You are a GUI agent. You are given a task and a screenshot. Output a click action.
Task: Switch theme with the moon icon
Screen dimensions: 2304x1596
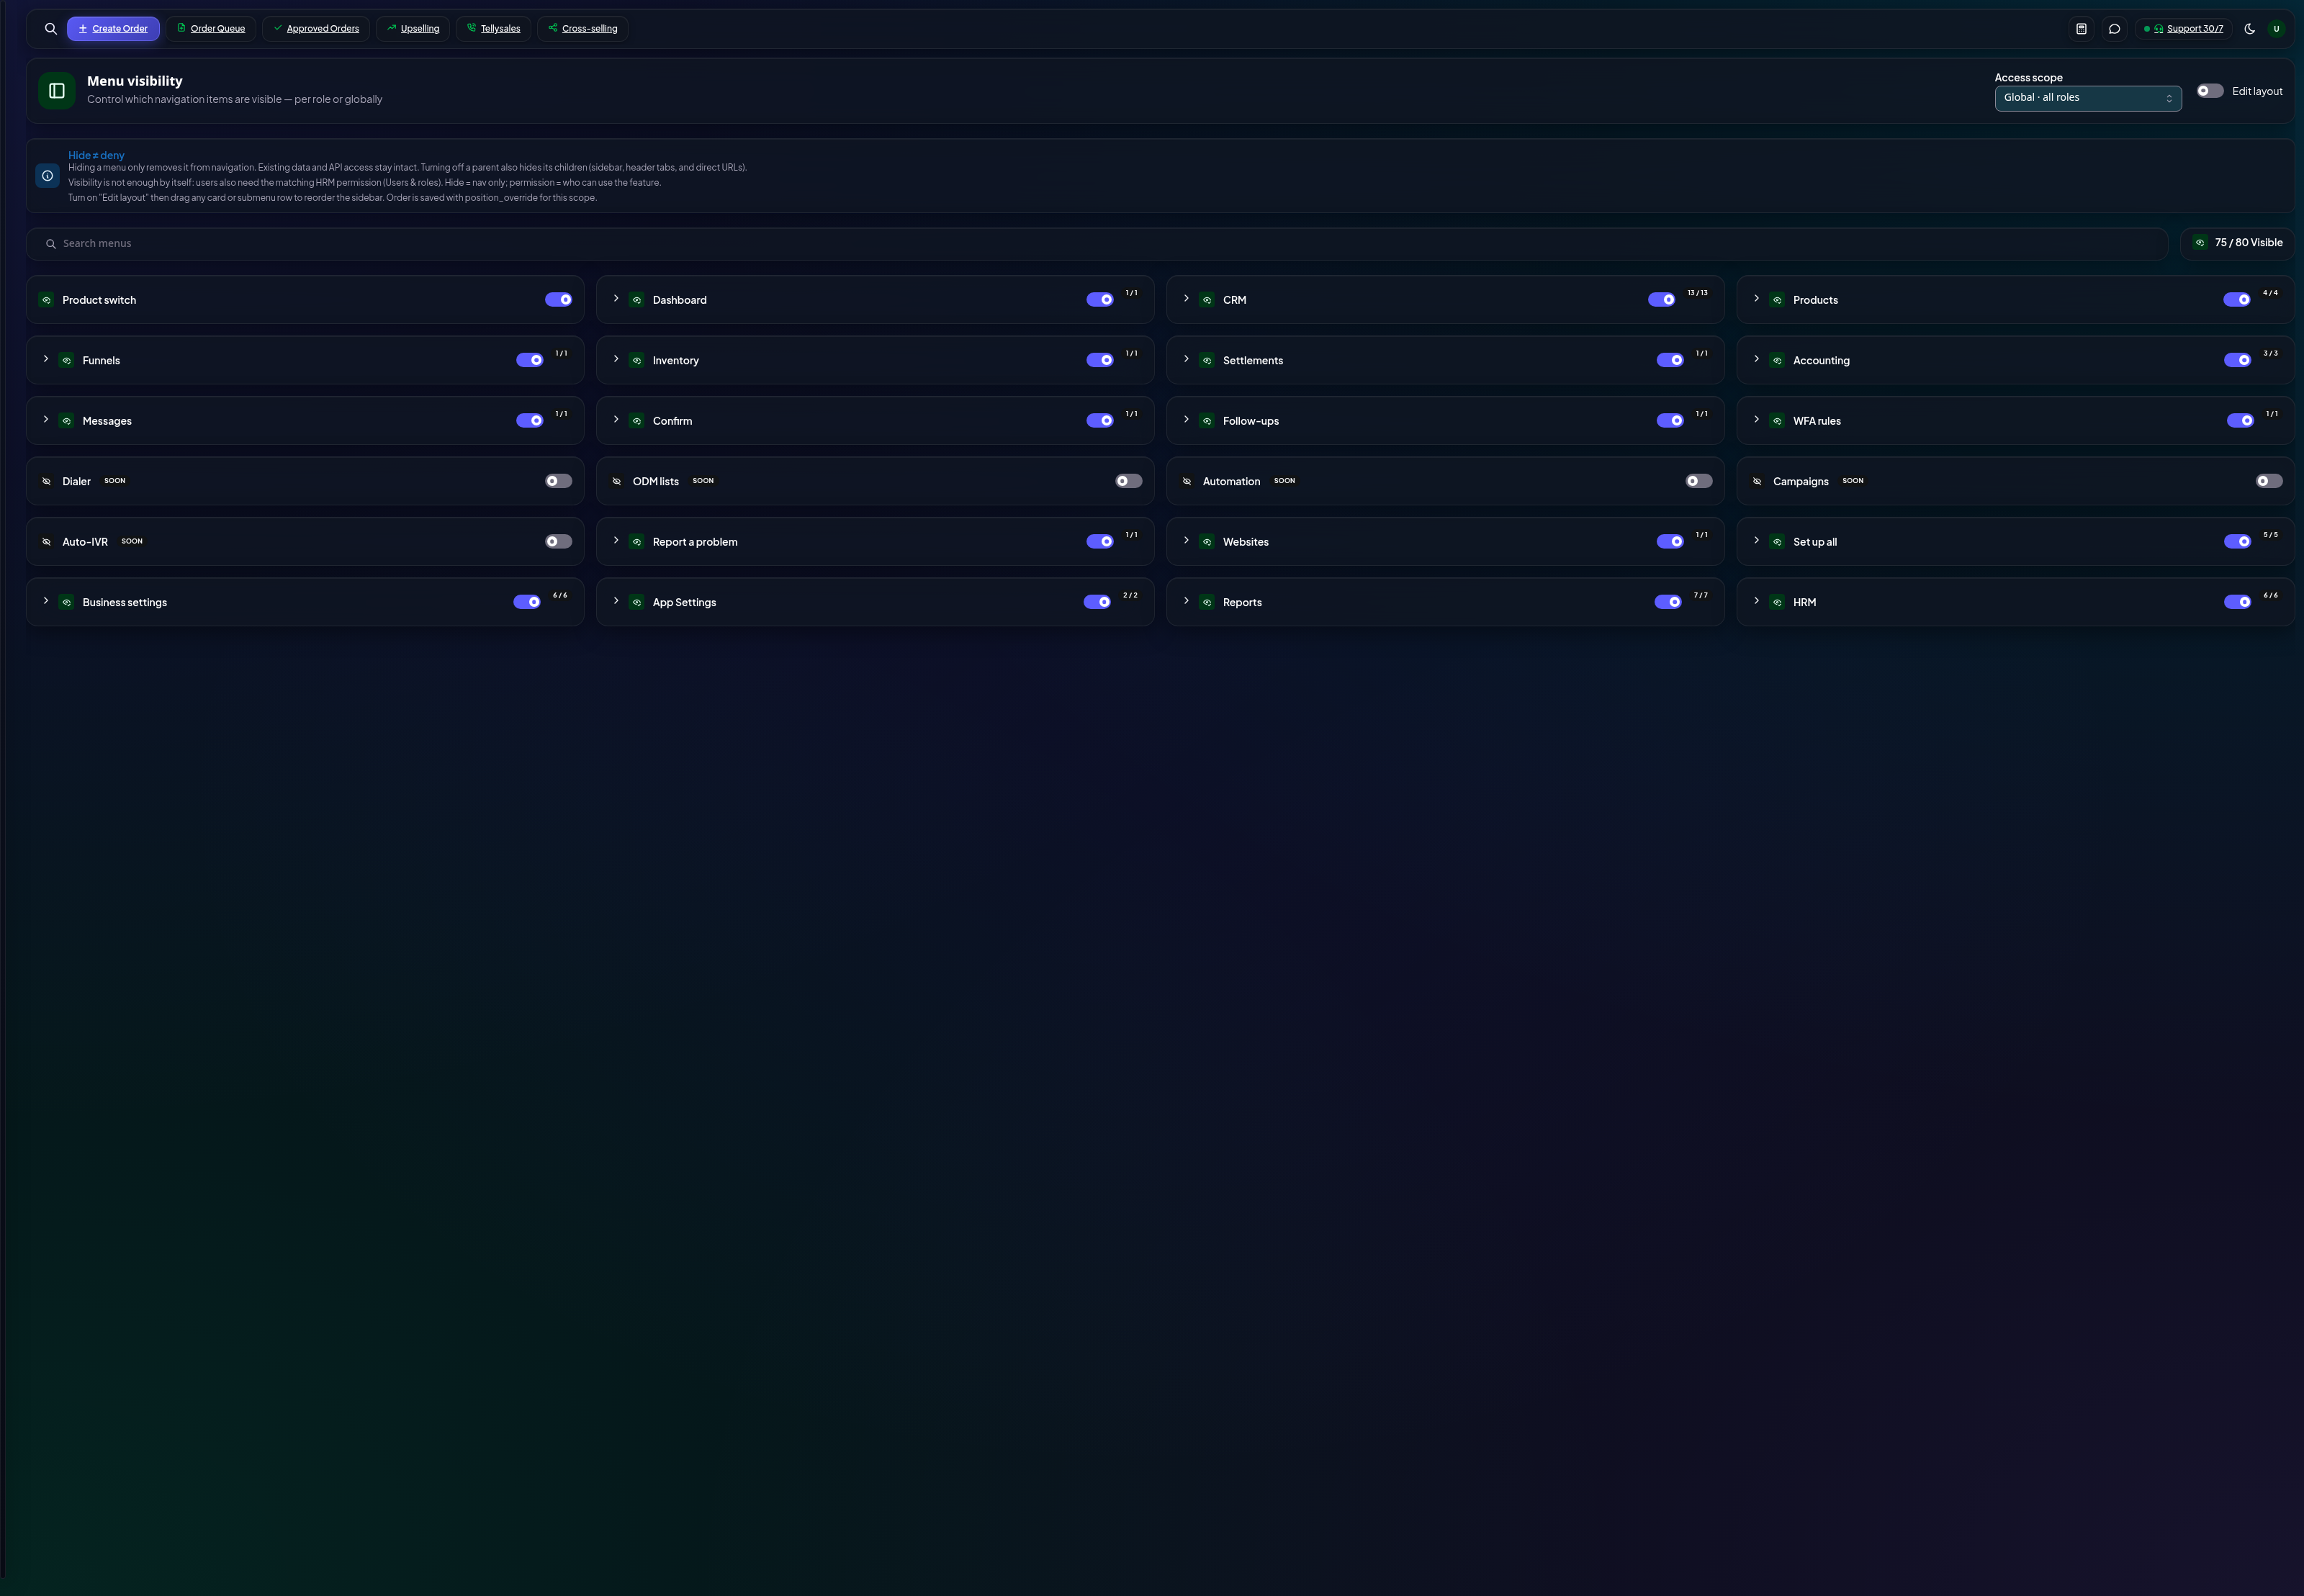click(x=2249, y=29)
